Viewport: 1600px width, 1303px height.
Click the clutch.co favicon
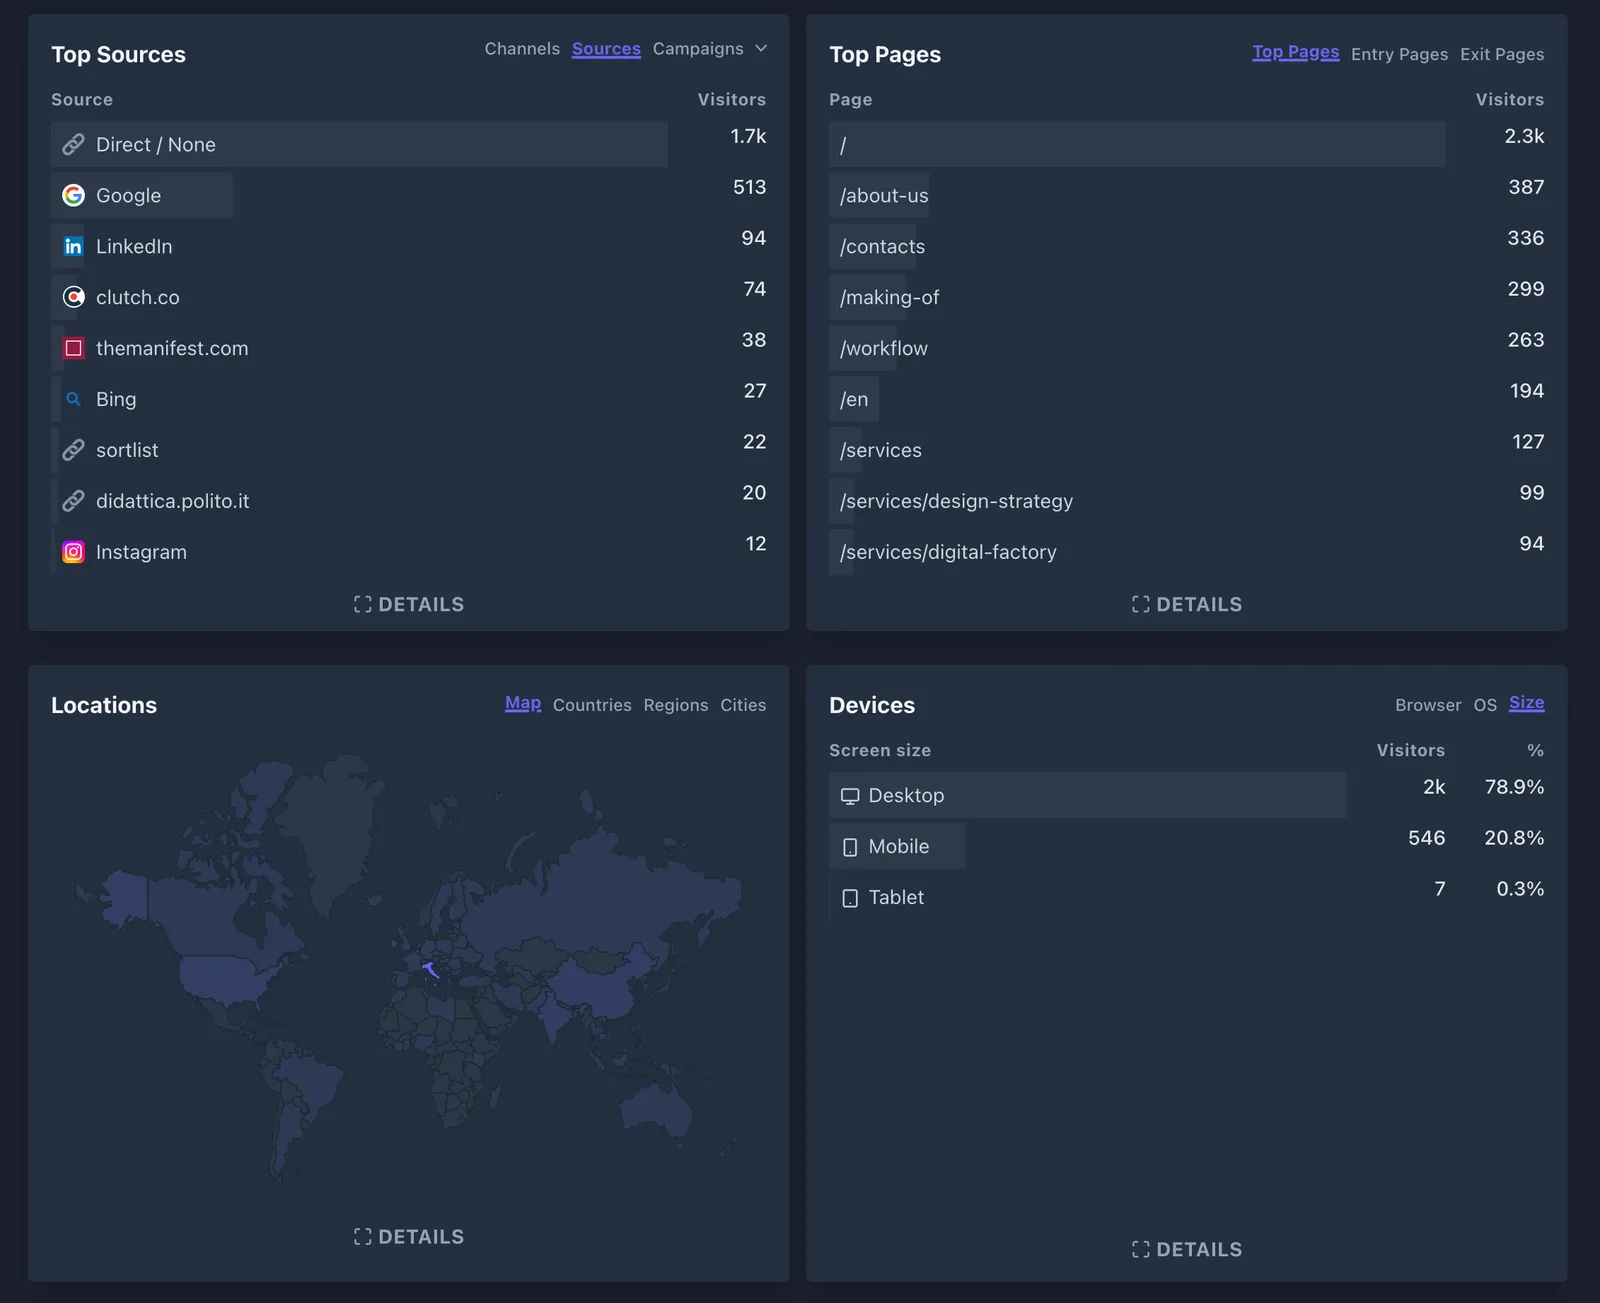coord(73,297)
